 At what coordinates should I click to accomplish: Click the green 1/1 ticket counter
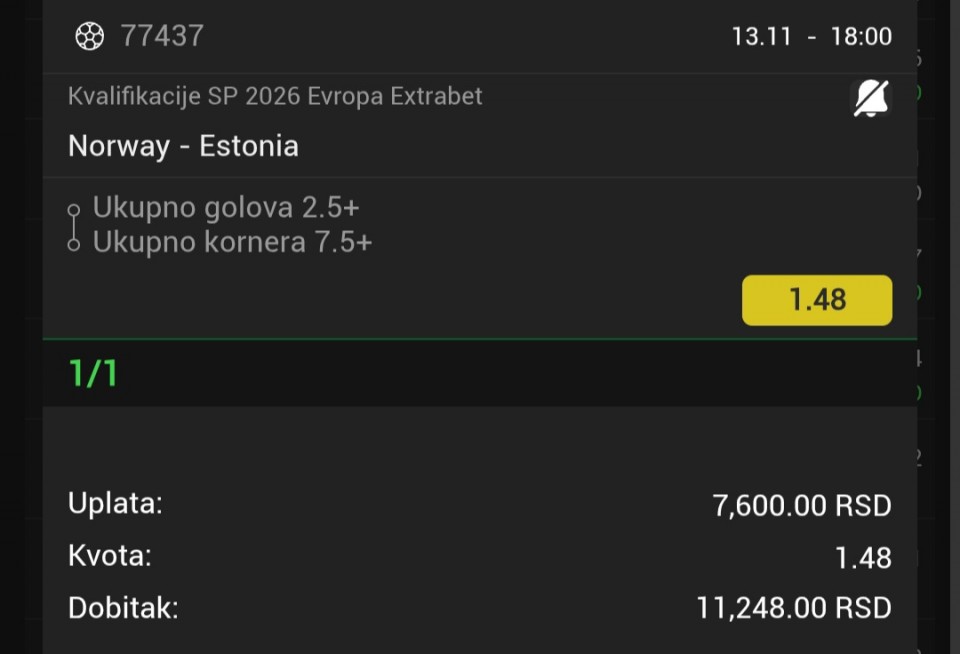point(93,373)
